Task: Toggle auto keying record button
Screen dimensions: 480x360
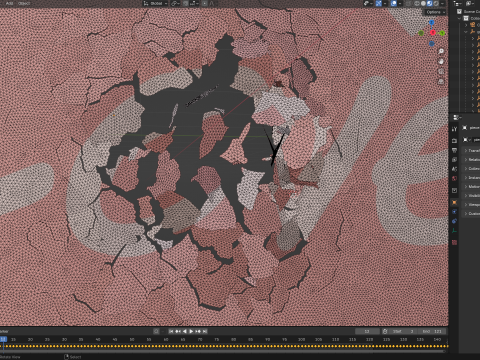Action: pyautogui.click(x=156, y=331)
